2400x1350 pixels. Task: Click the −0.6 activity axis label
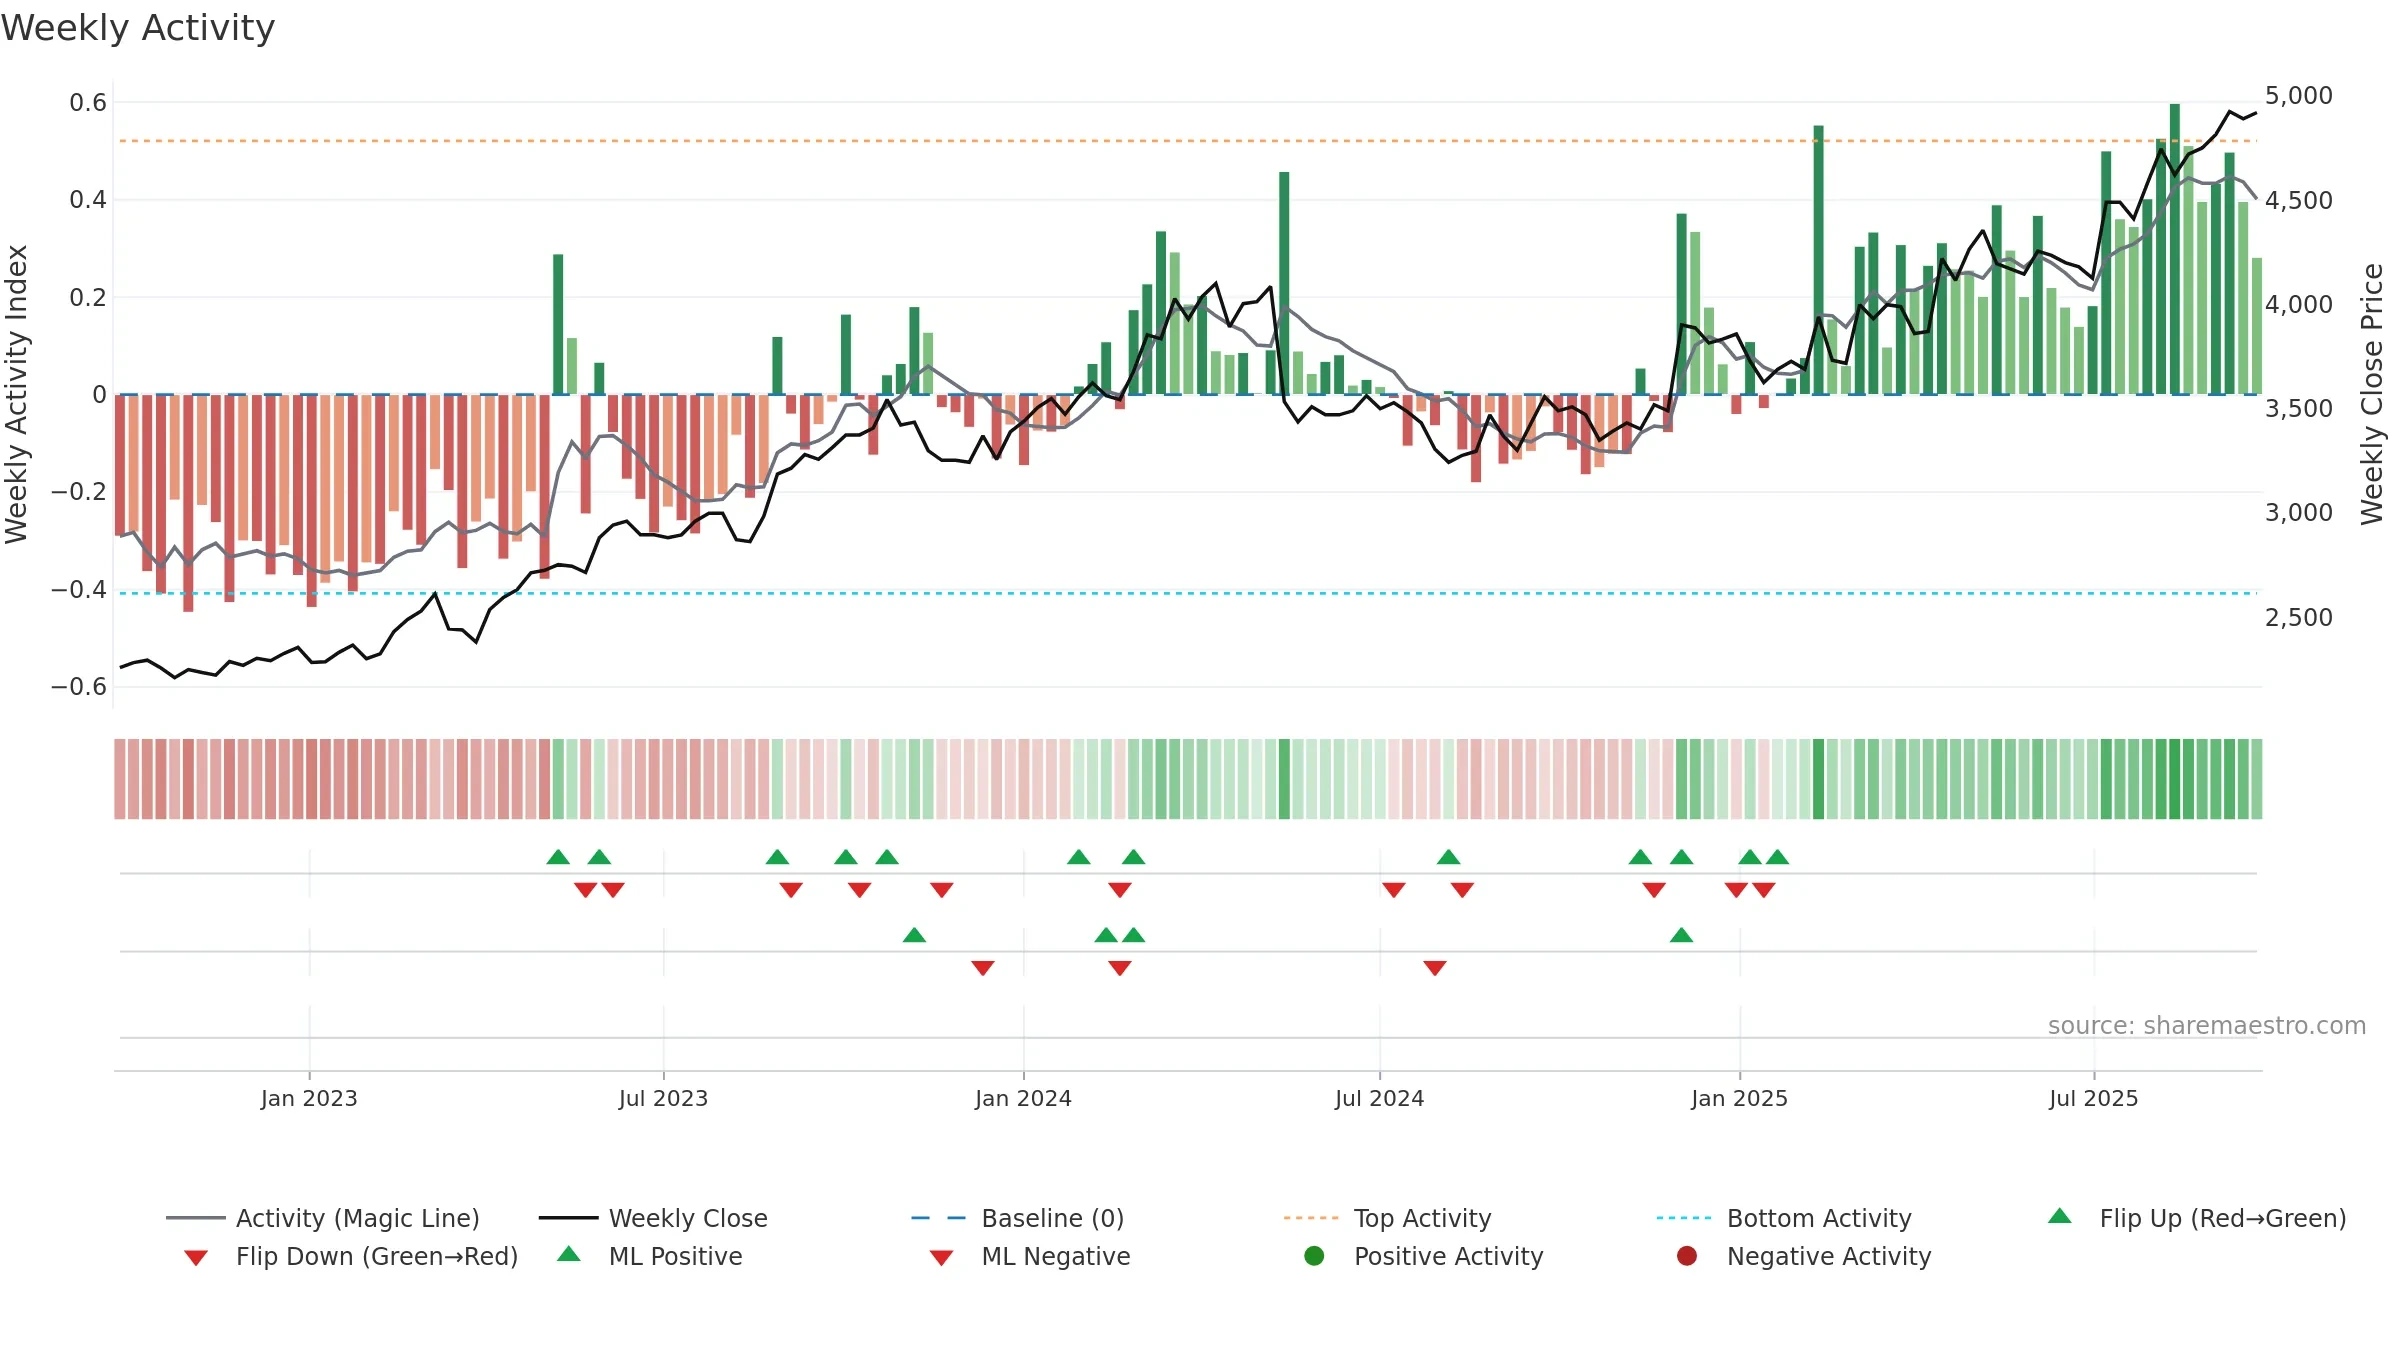tap(79, 686)
